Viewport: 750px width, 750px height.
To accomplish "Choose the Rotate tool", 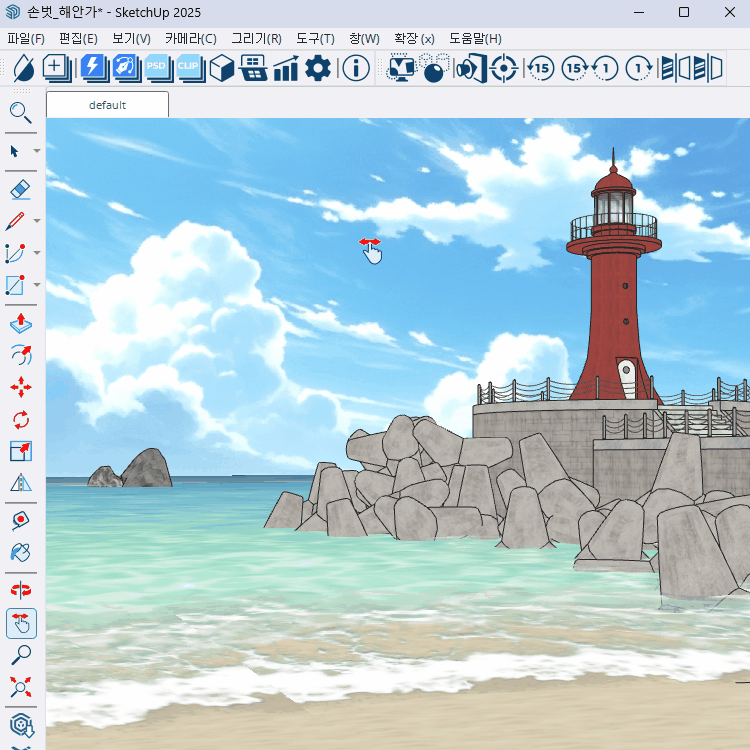I will (x=20, y=419).
